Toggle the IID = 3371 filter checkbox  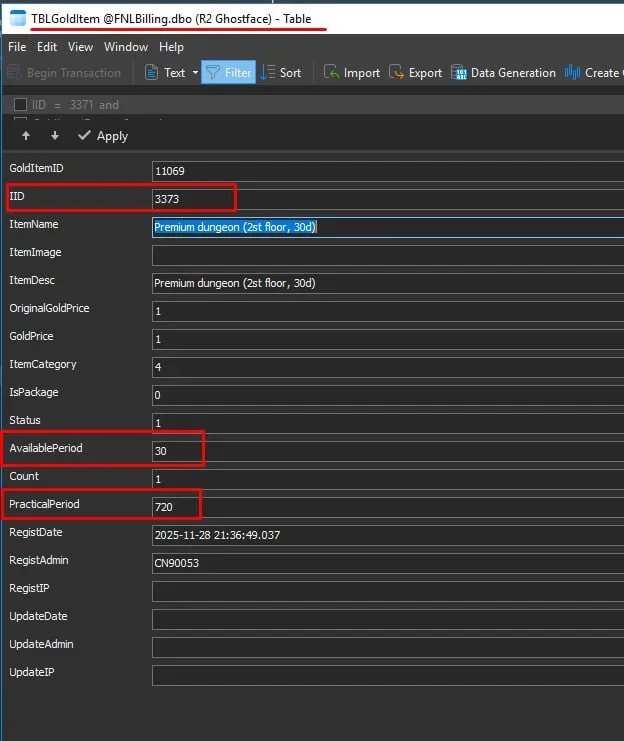click(21, 104)
